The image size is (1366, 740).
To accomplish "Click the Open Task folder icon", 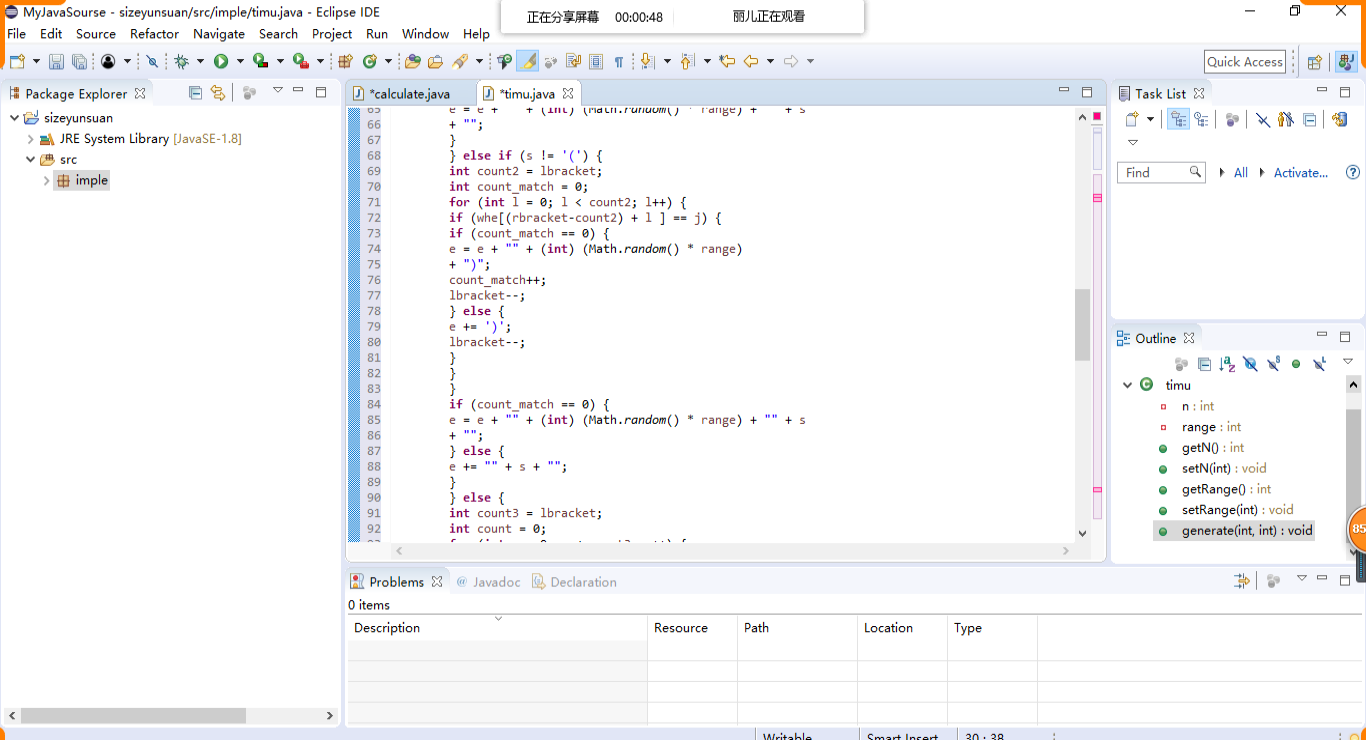I will [435, 62].
